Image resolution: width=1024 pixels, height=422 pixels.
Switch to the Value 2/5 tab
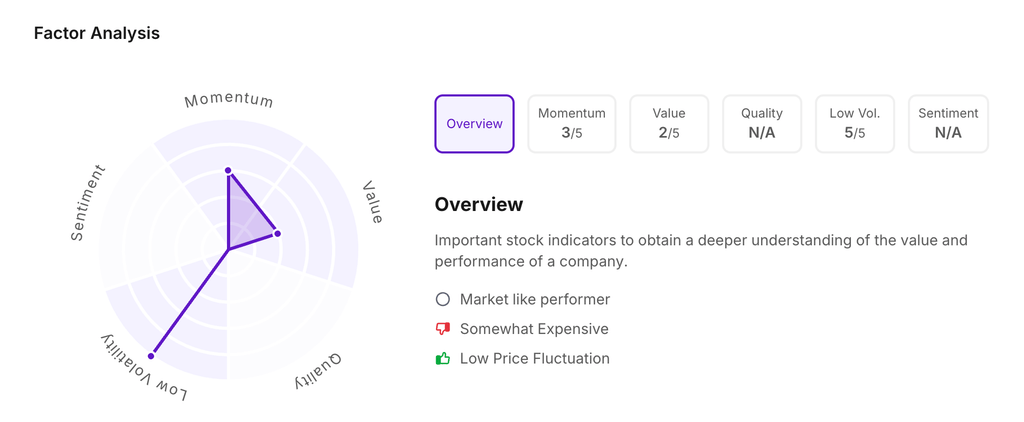pos(669,124)
